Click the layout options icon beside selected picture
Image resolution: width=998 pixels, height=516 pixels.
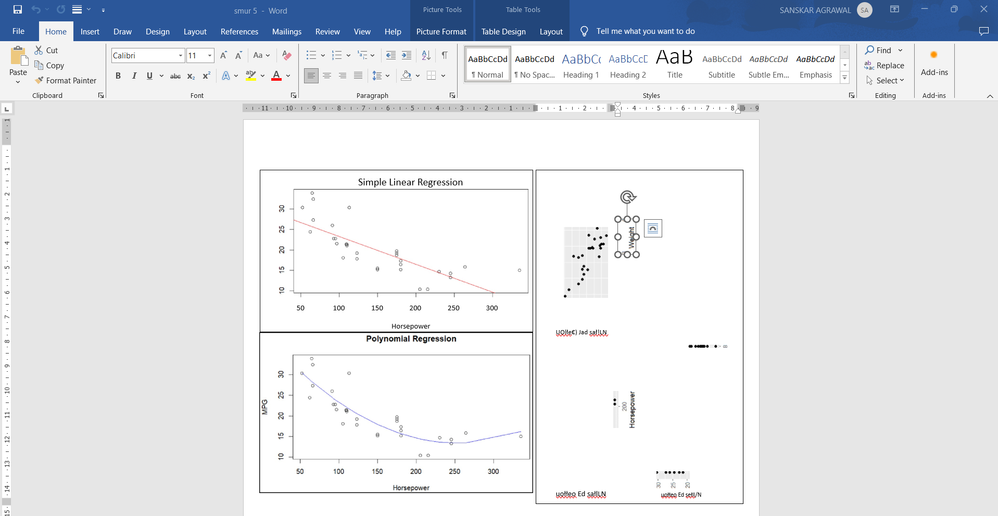pos(653,229)
